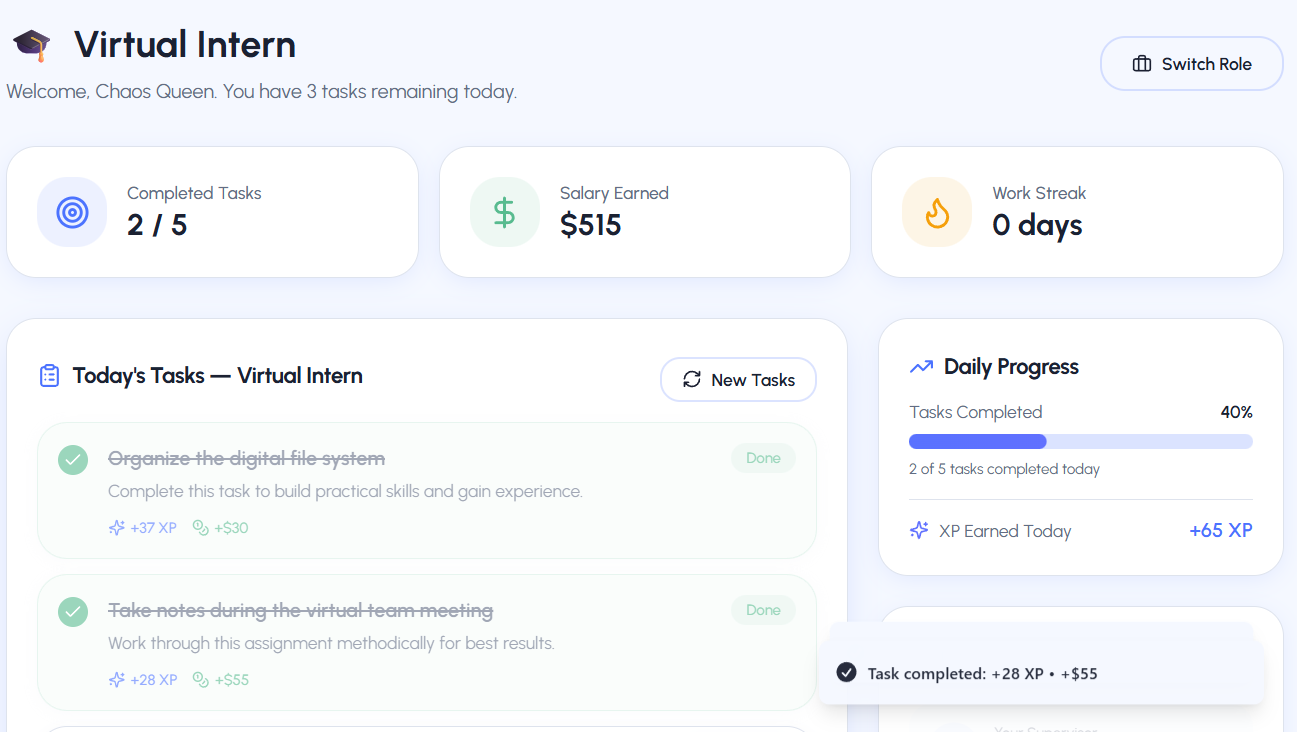Uncheck the virtual team meeting task

point(72,611)
